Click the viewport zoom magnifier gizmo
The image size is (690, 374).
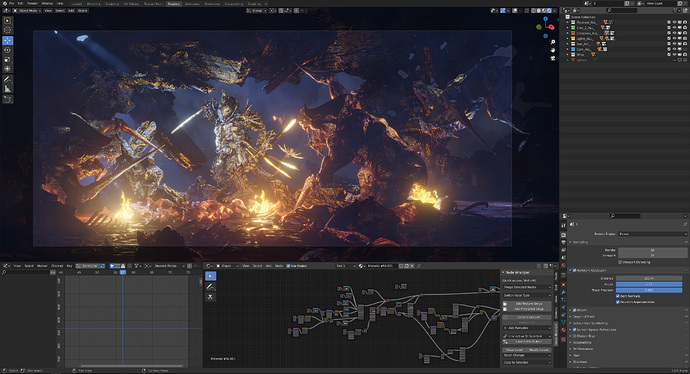pyautogui.click(x=553, y=42)
